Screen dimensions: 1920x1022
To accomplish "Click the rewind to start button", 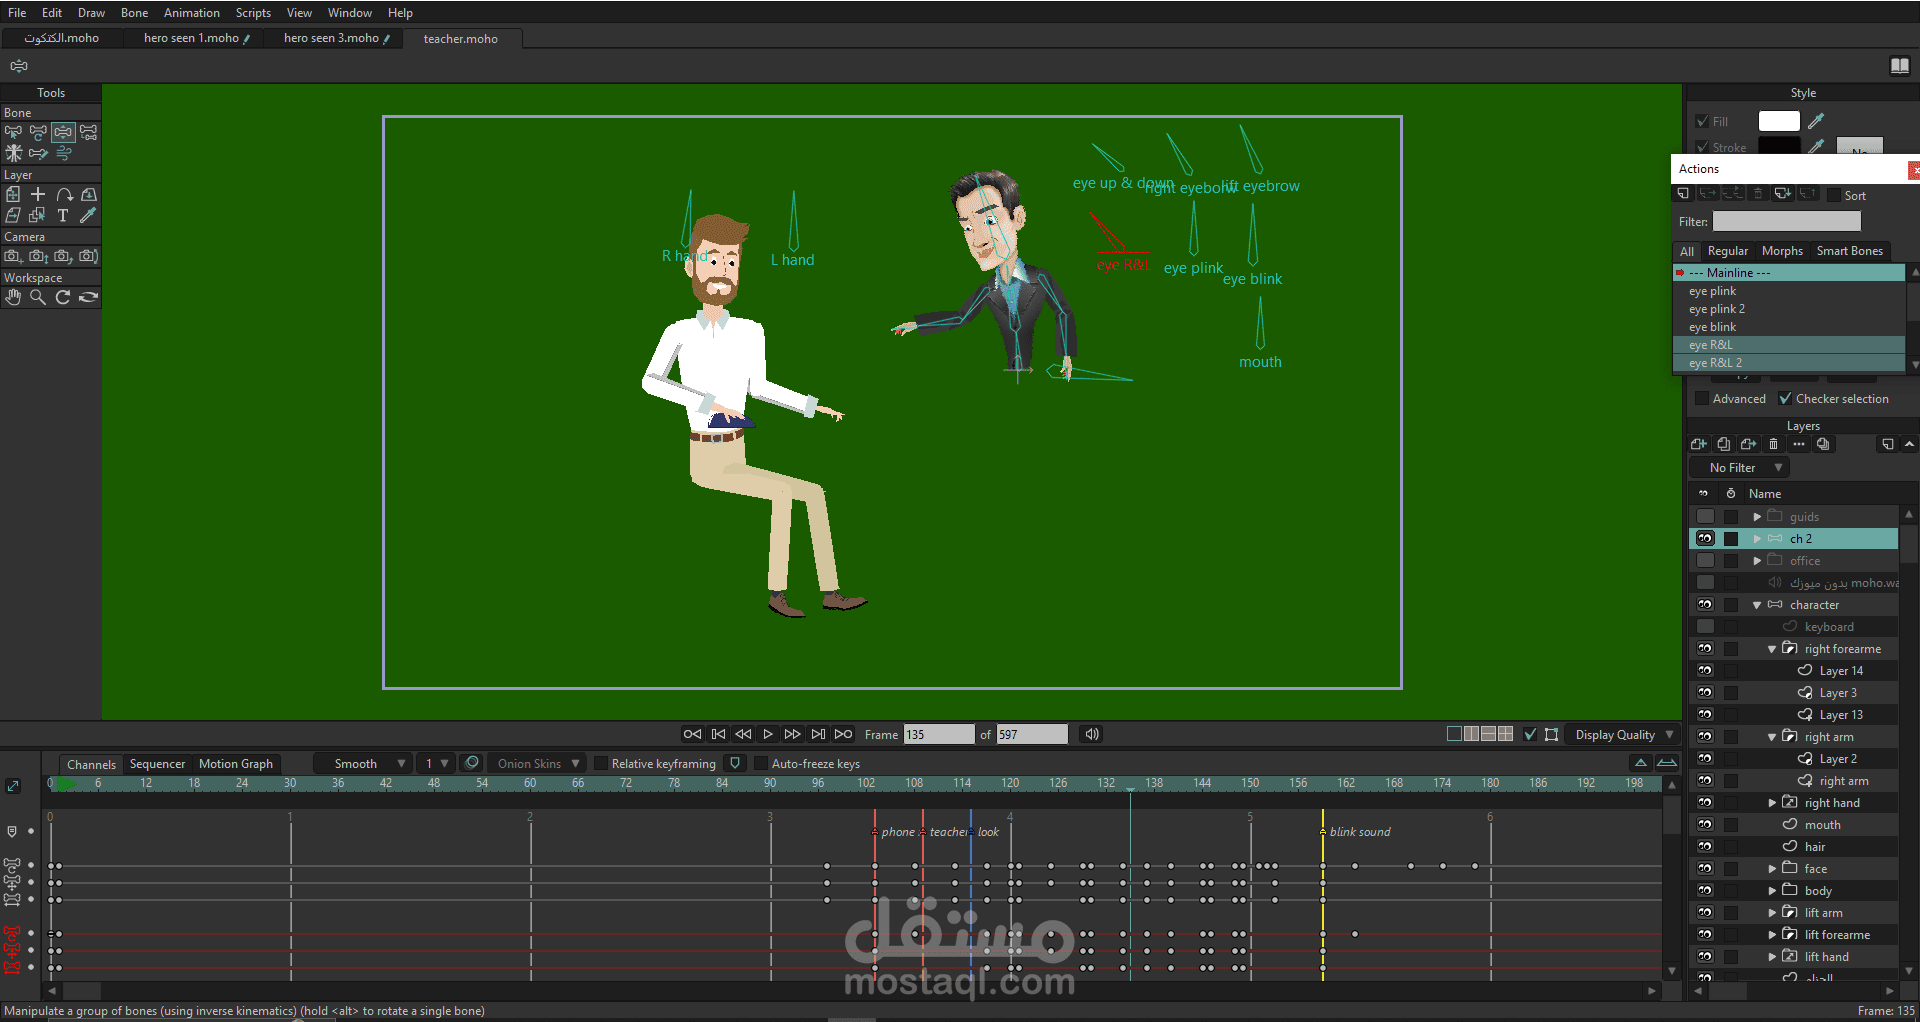I will point(692,734).
